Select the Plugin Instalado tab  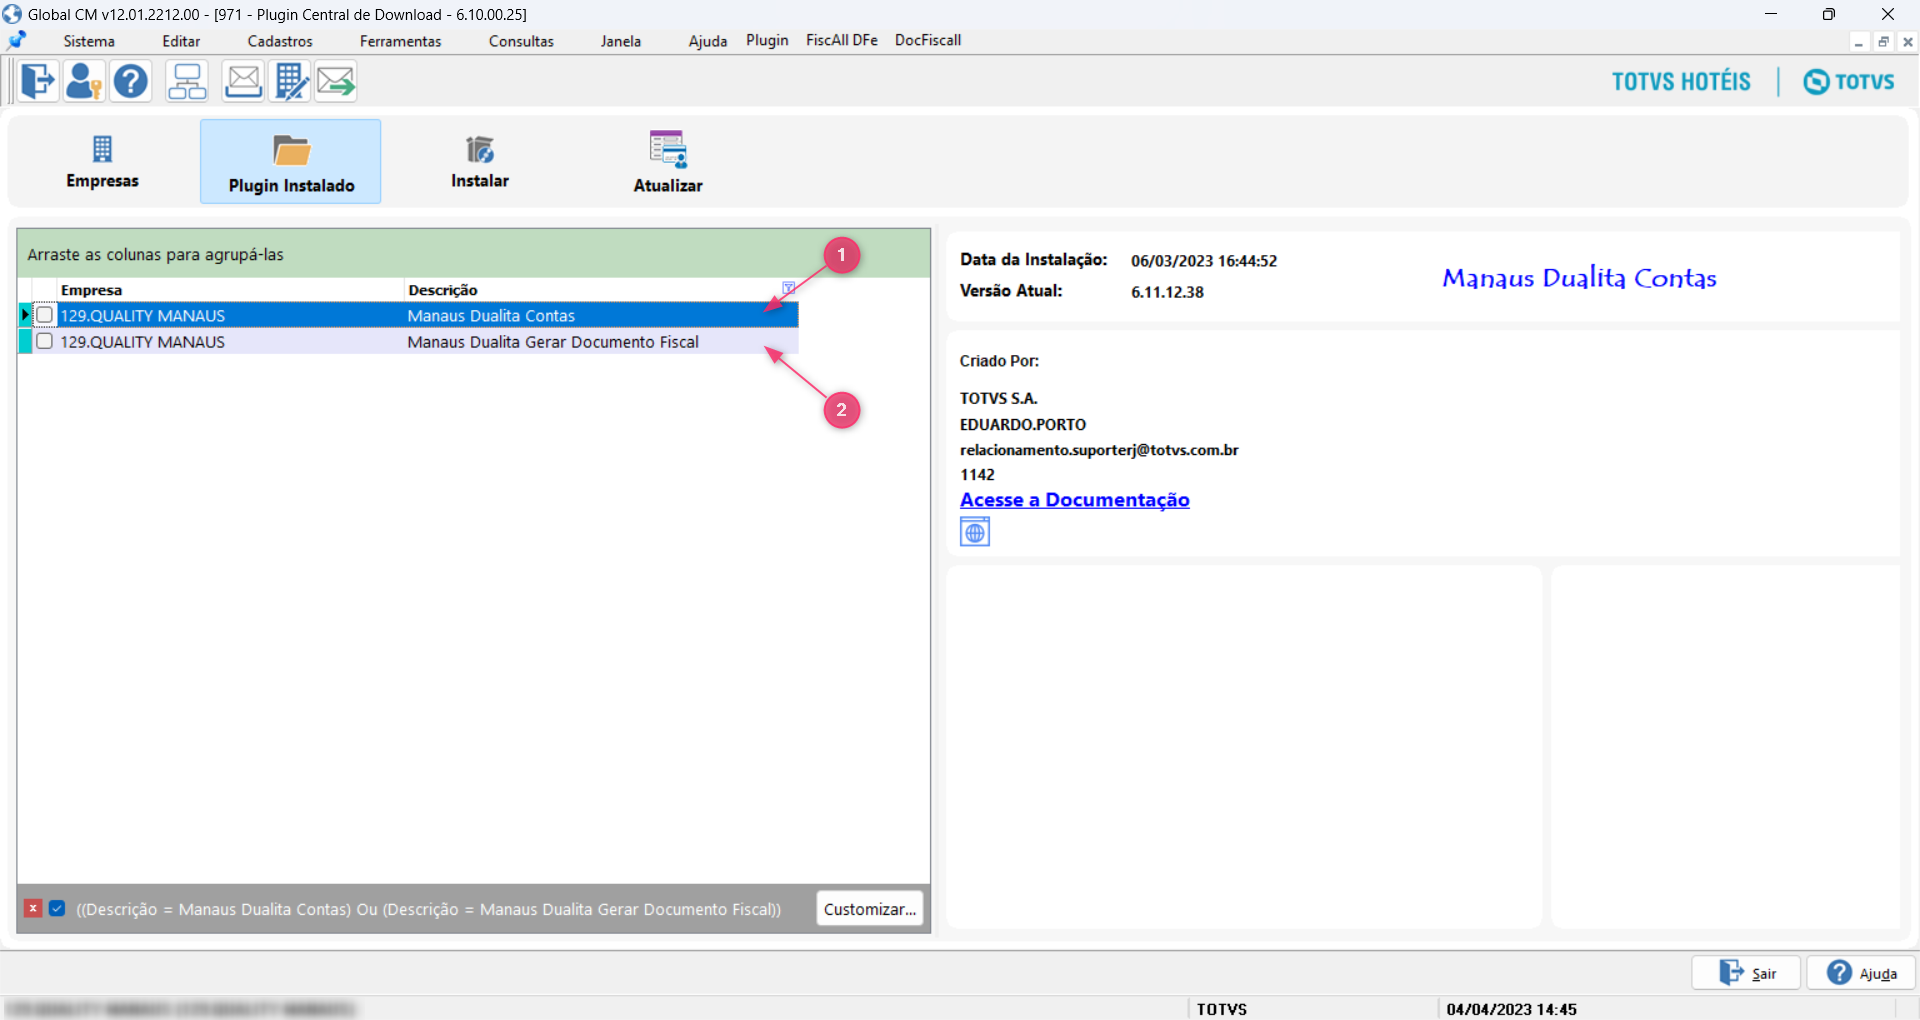(291, 161)
